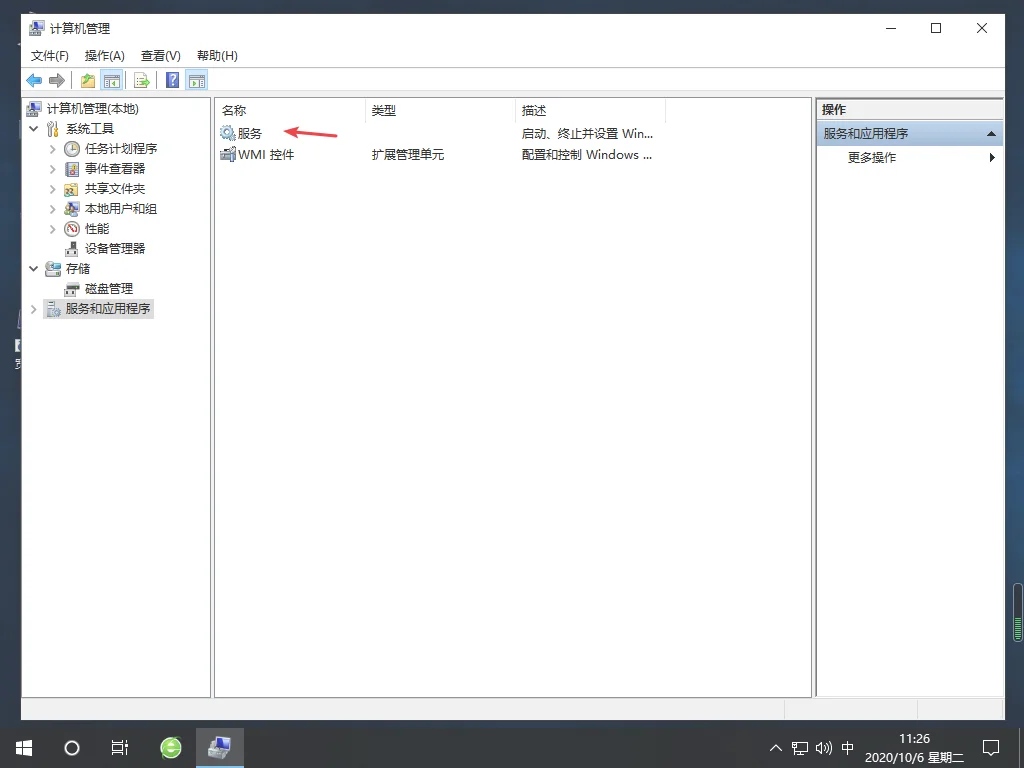Viewport: 1024px width, 768px height.
Task: Open Task View from the taskbar
Action: [x=120, y=748]
